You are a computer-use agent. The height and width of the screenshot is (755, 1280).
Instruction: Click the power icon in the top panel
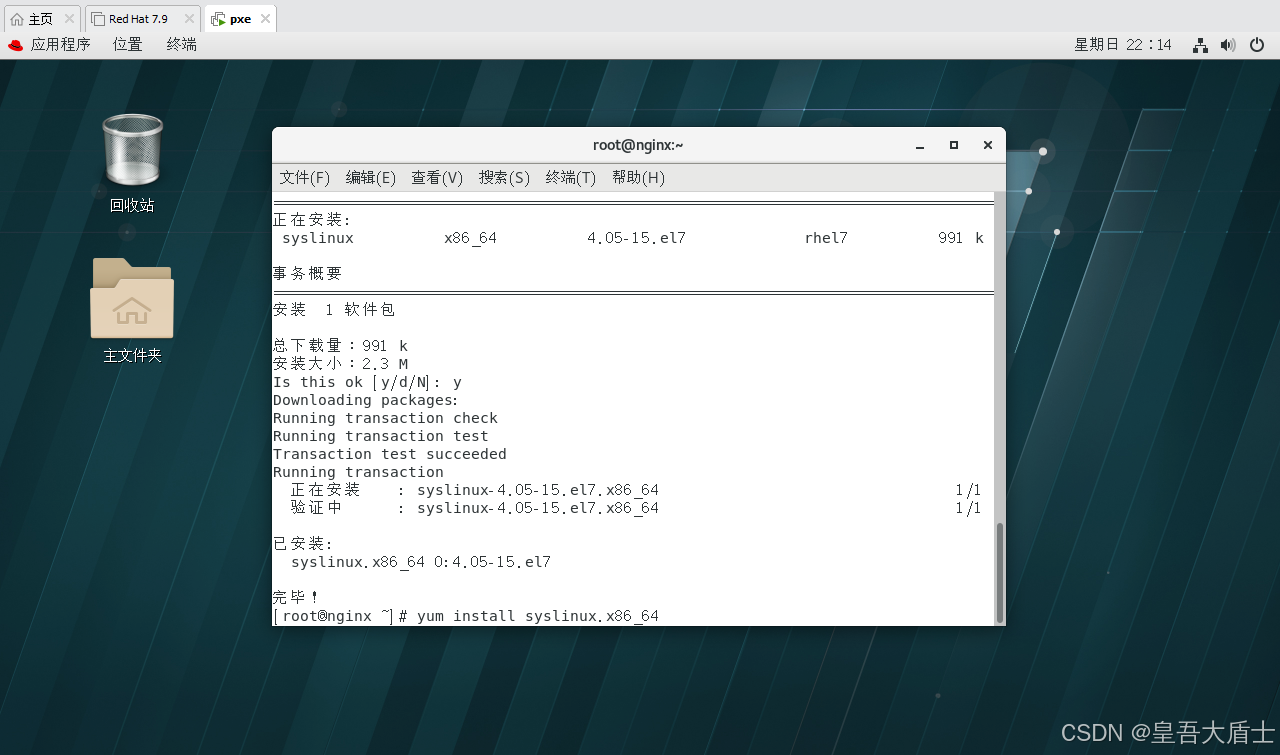1257,45
